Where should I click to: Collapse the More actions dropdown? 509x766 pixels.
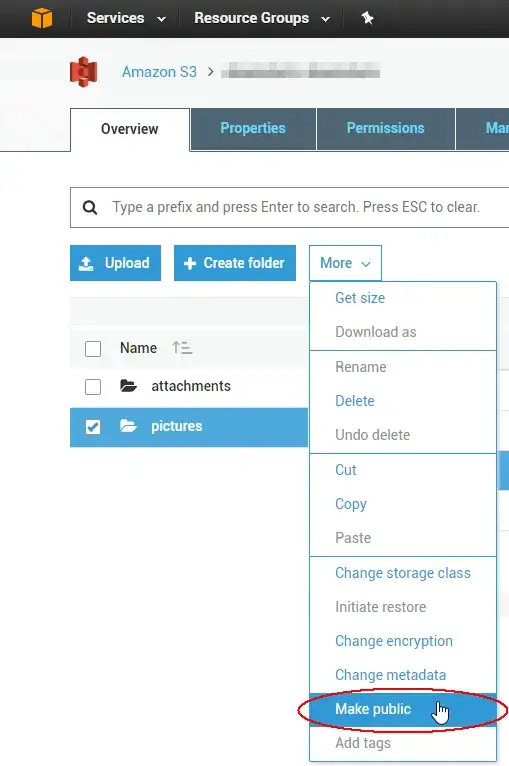pyautogui.click(x=345, y=263)
